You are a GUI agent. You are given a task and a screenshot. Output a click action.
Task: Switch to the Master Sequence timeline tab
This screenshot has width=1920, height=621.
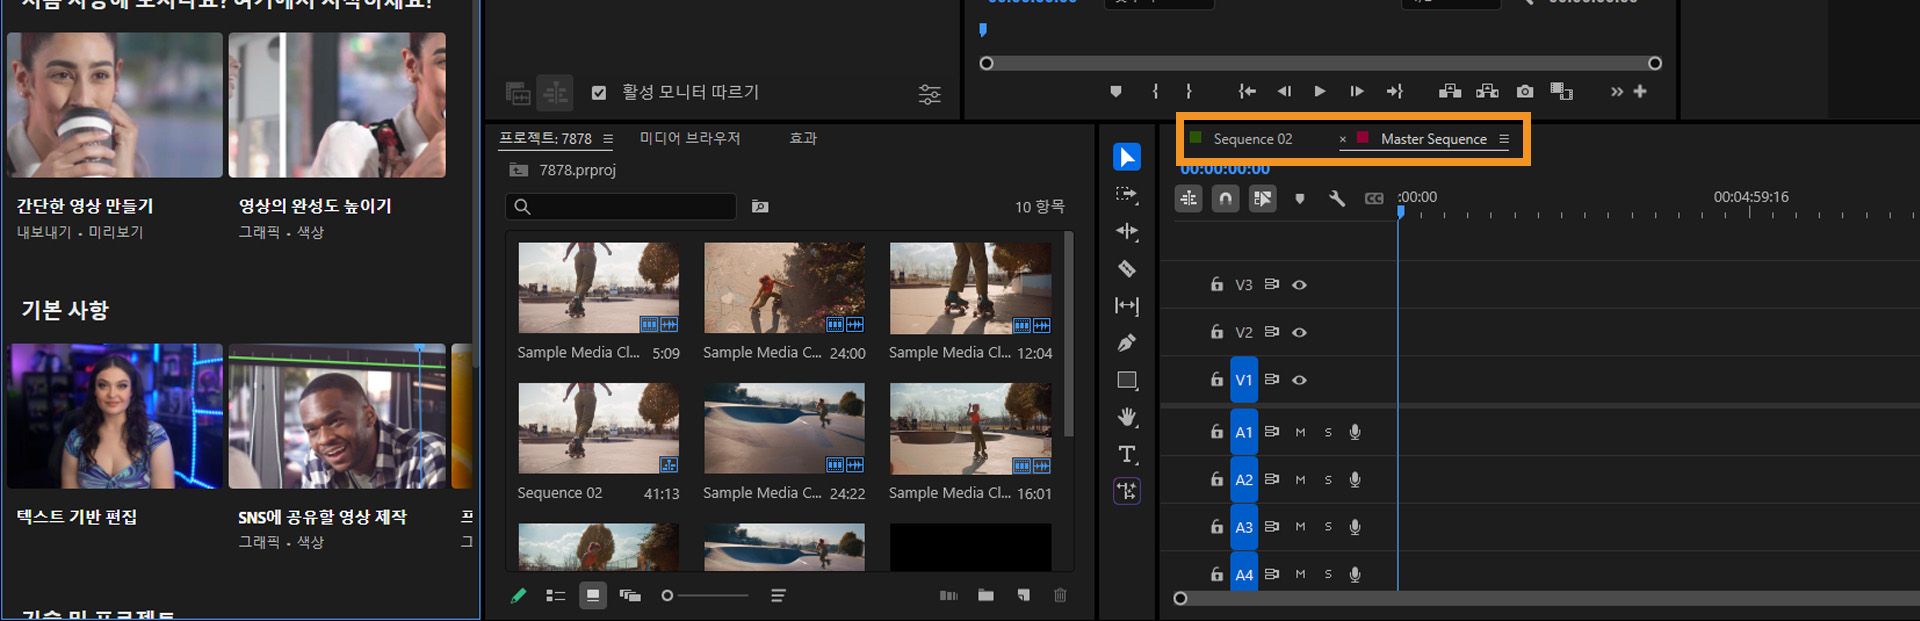tap(1433, 139)
